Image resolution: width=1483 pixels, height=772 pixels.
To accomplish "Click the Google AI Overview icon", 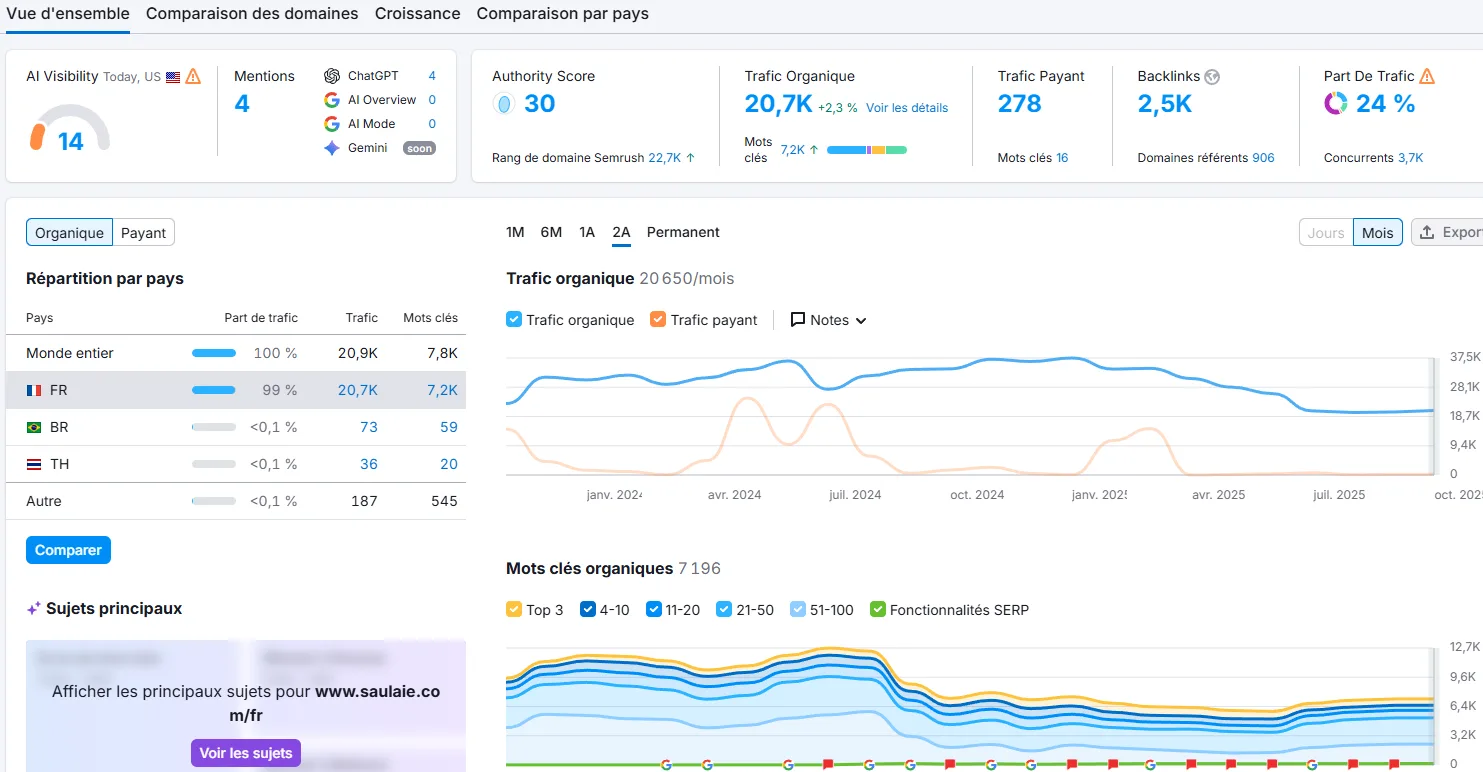I will click(x=331, y=99).
